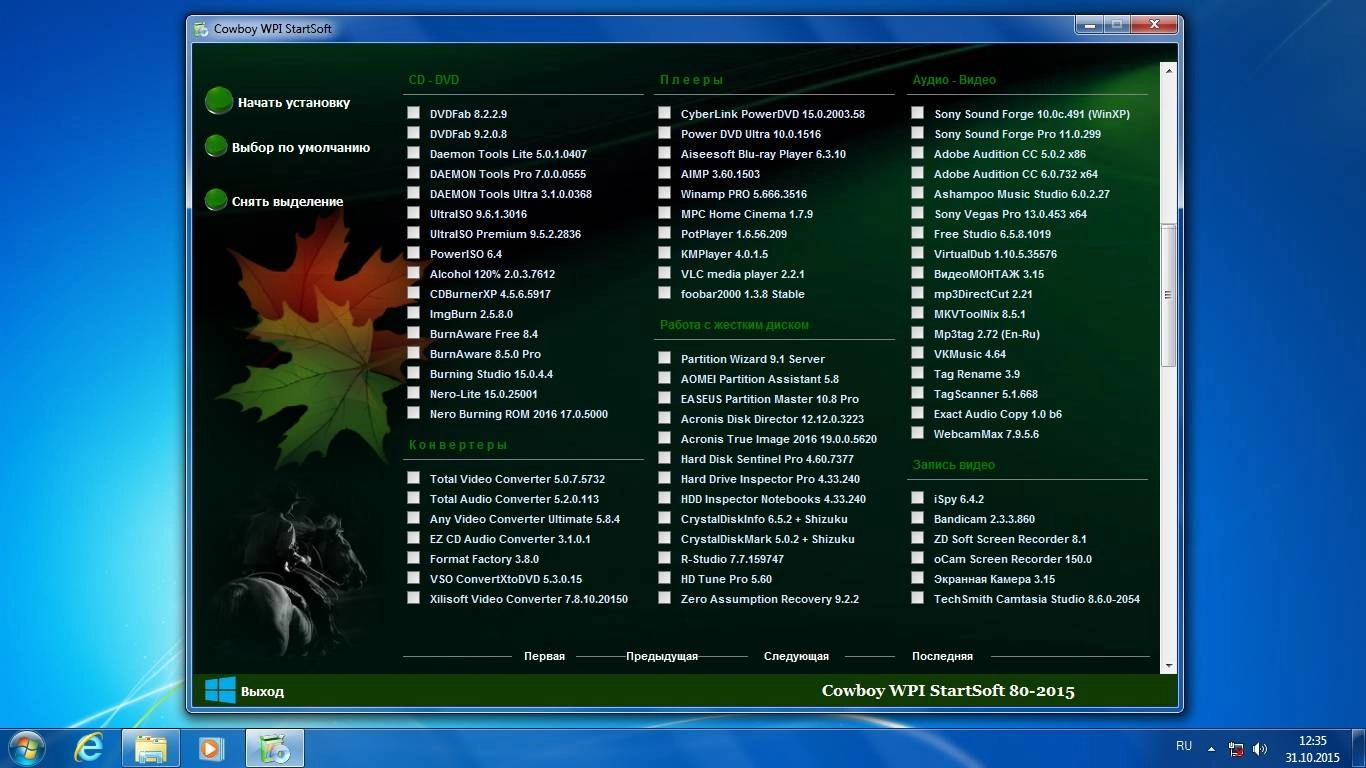This screenshot has height=768, width=1366.
Task: Launch Internet Explorer from taskbar
Action: click(x=89, y=747)
